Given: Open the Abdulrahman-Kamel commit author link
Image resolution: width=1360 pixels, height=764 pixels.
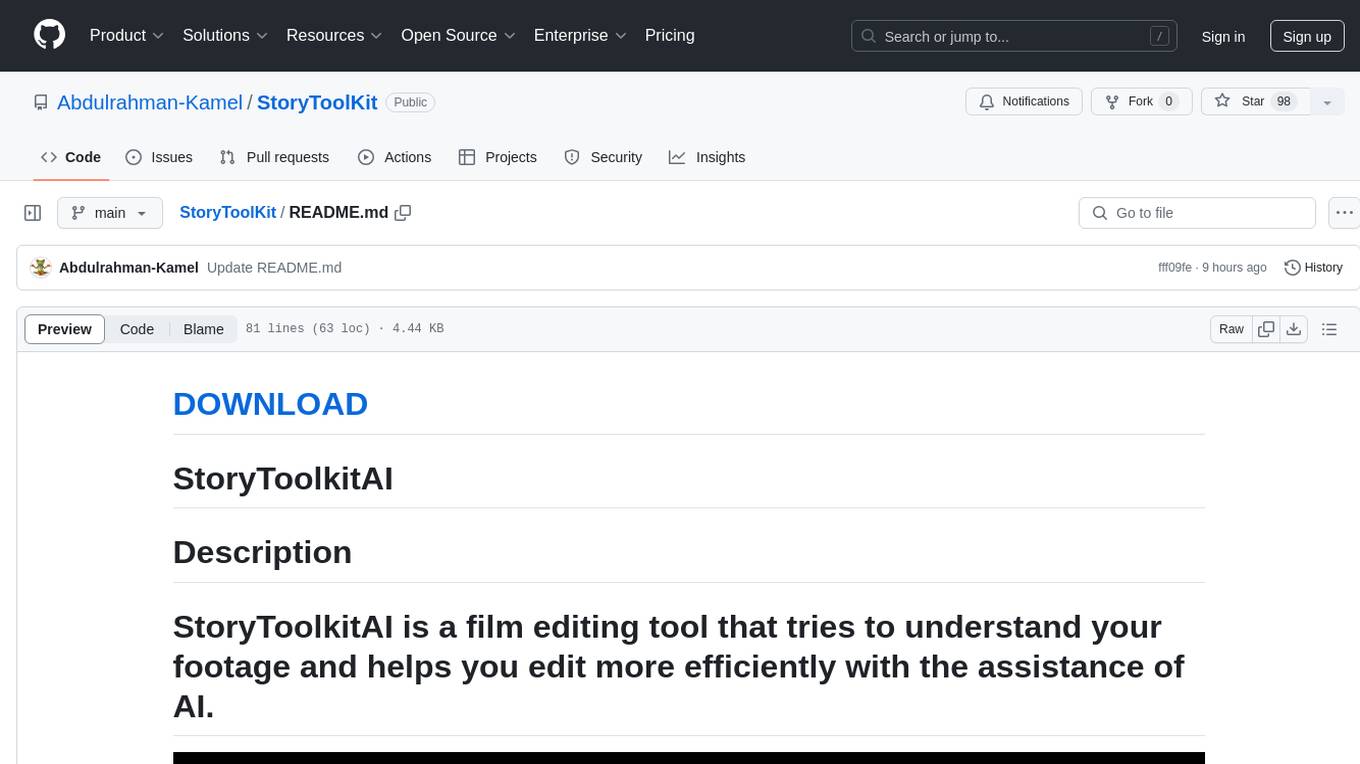Looking at the screenshot, I should tap(129, 267).
